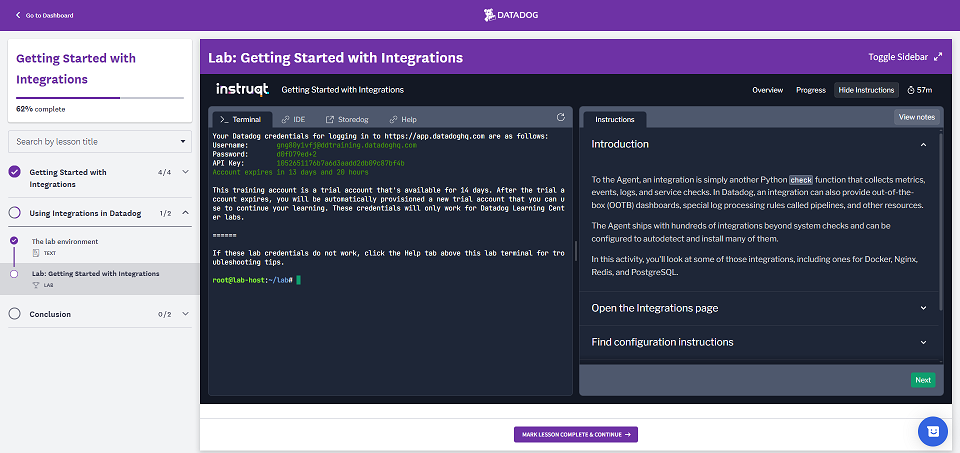Click the instructions panel scrollbar

[942, 220]
